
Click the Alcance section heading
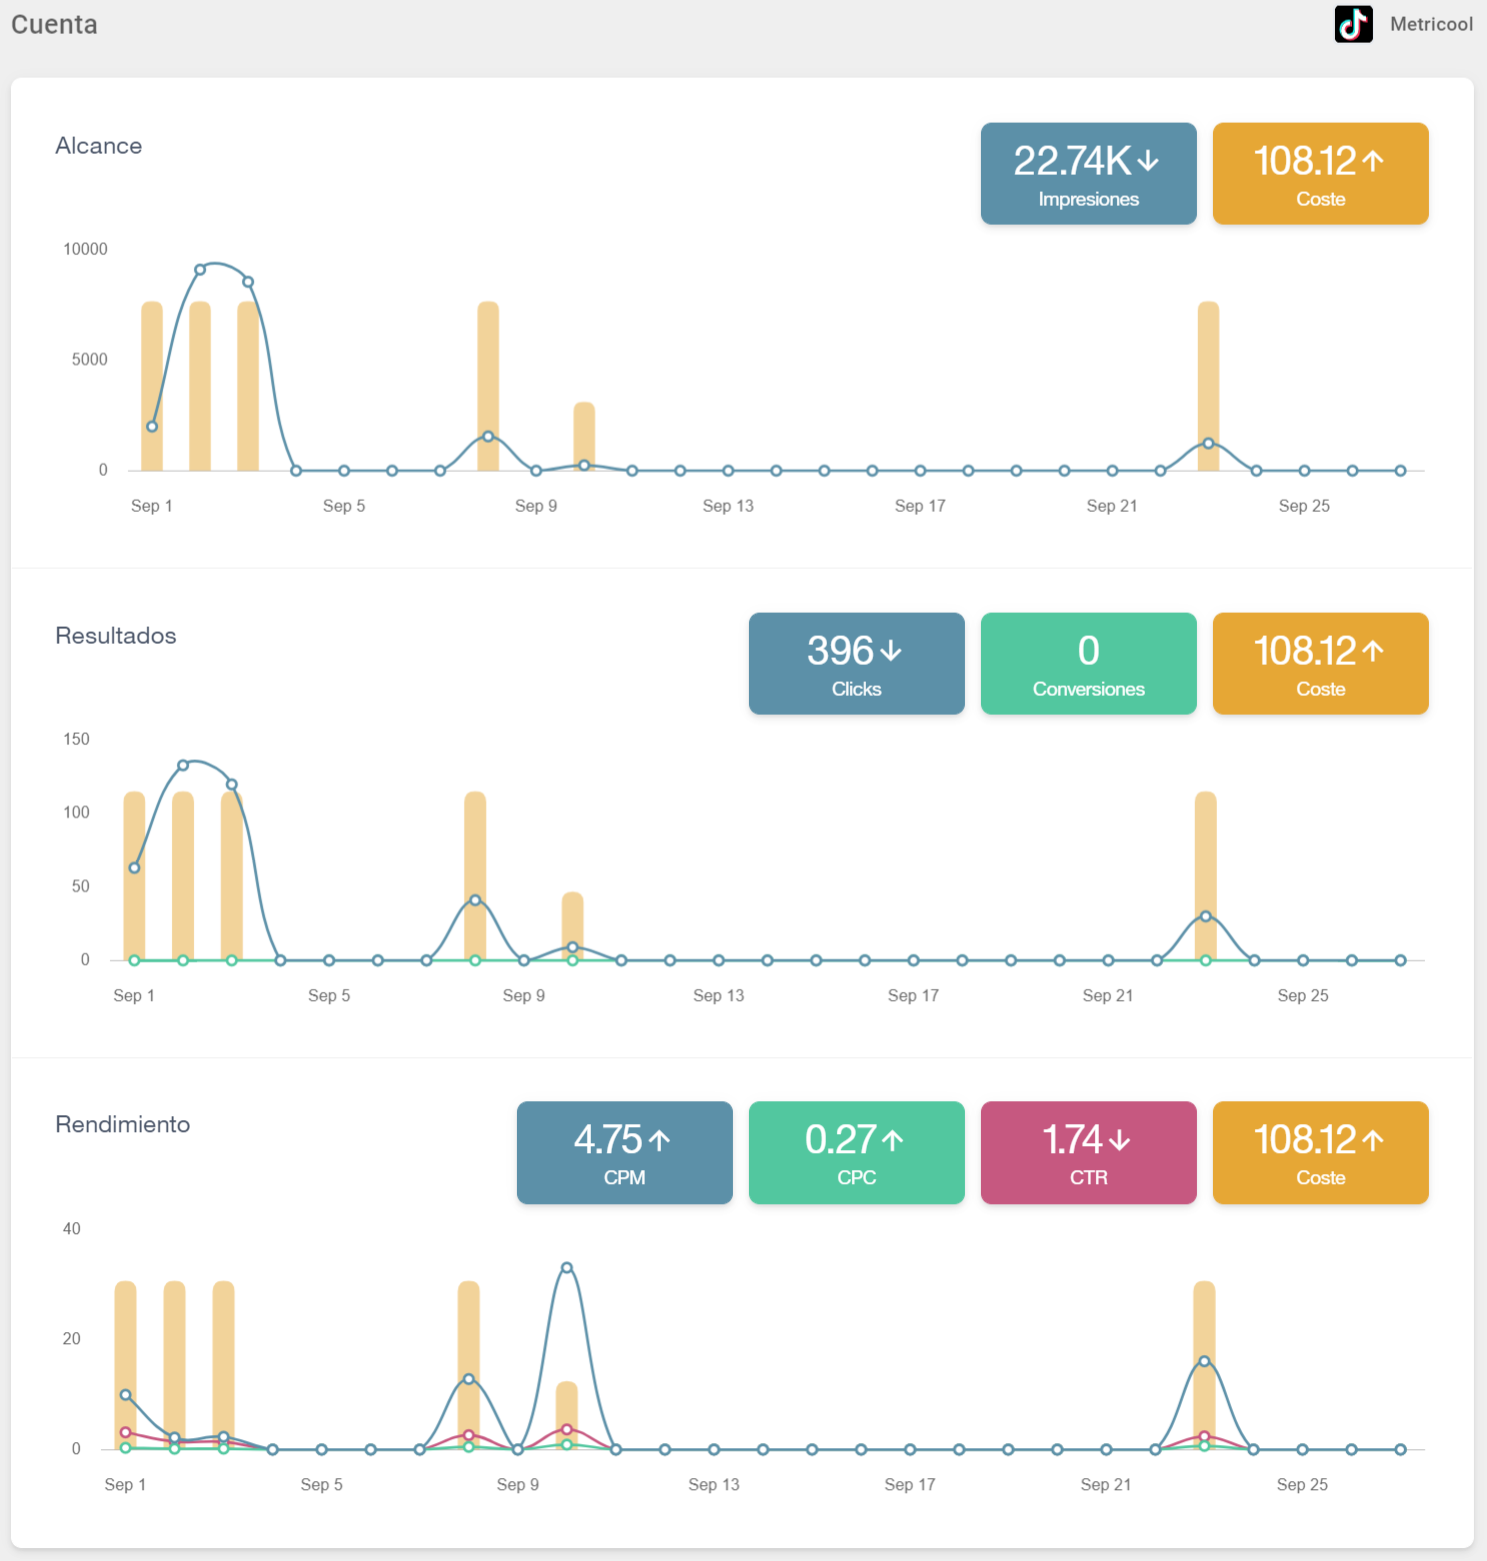pos(98,146)
